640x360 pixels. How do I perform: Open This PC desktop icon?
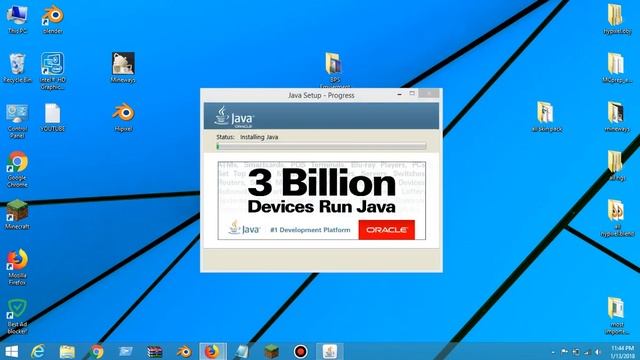coord(17,19)
